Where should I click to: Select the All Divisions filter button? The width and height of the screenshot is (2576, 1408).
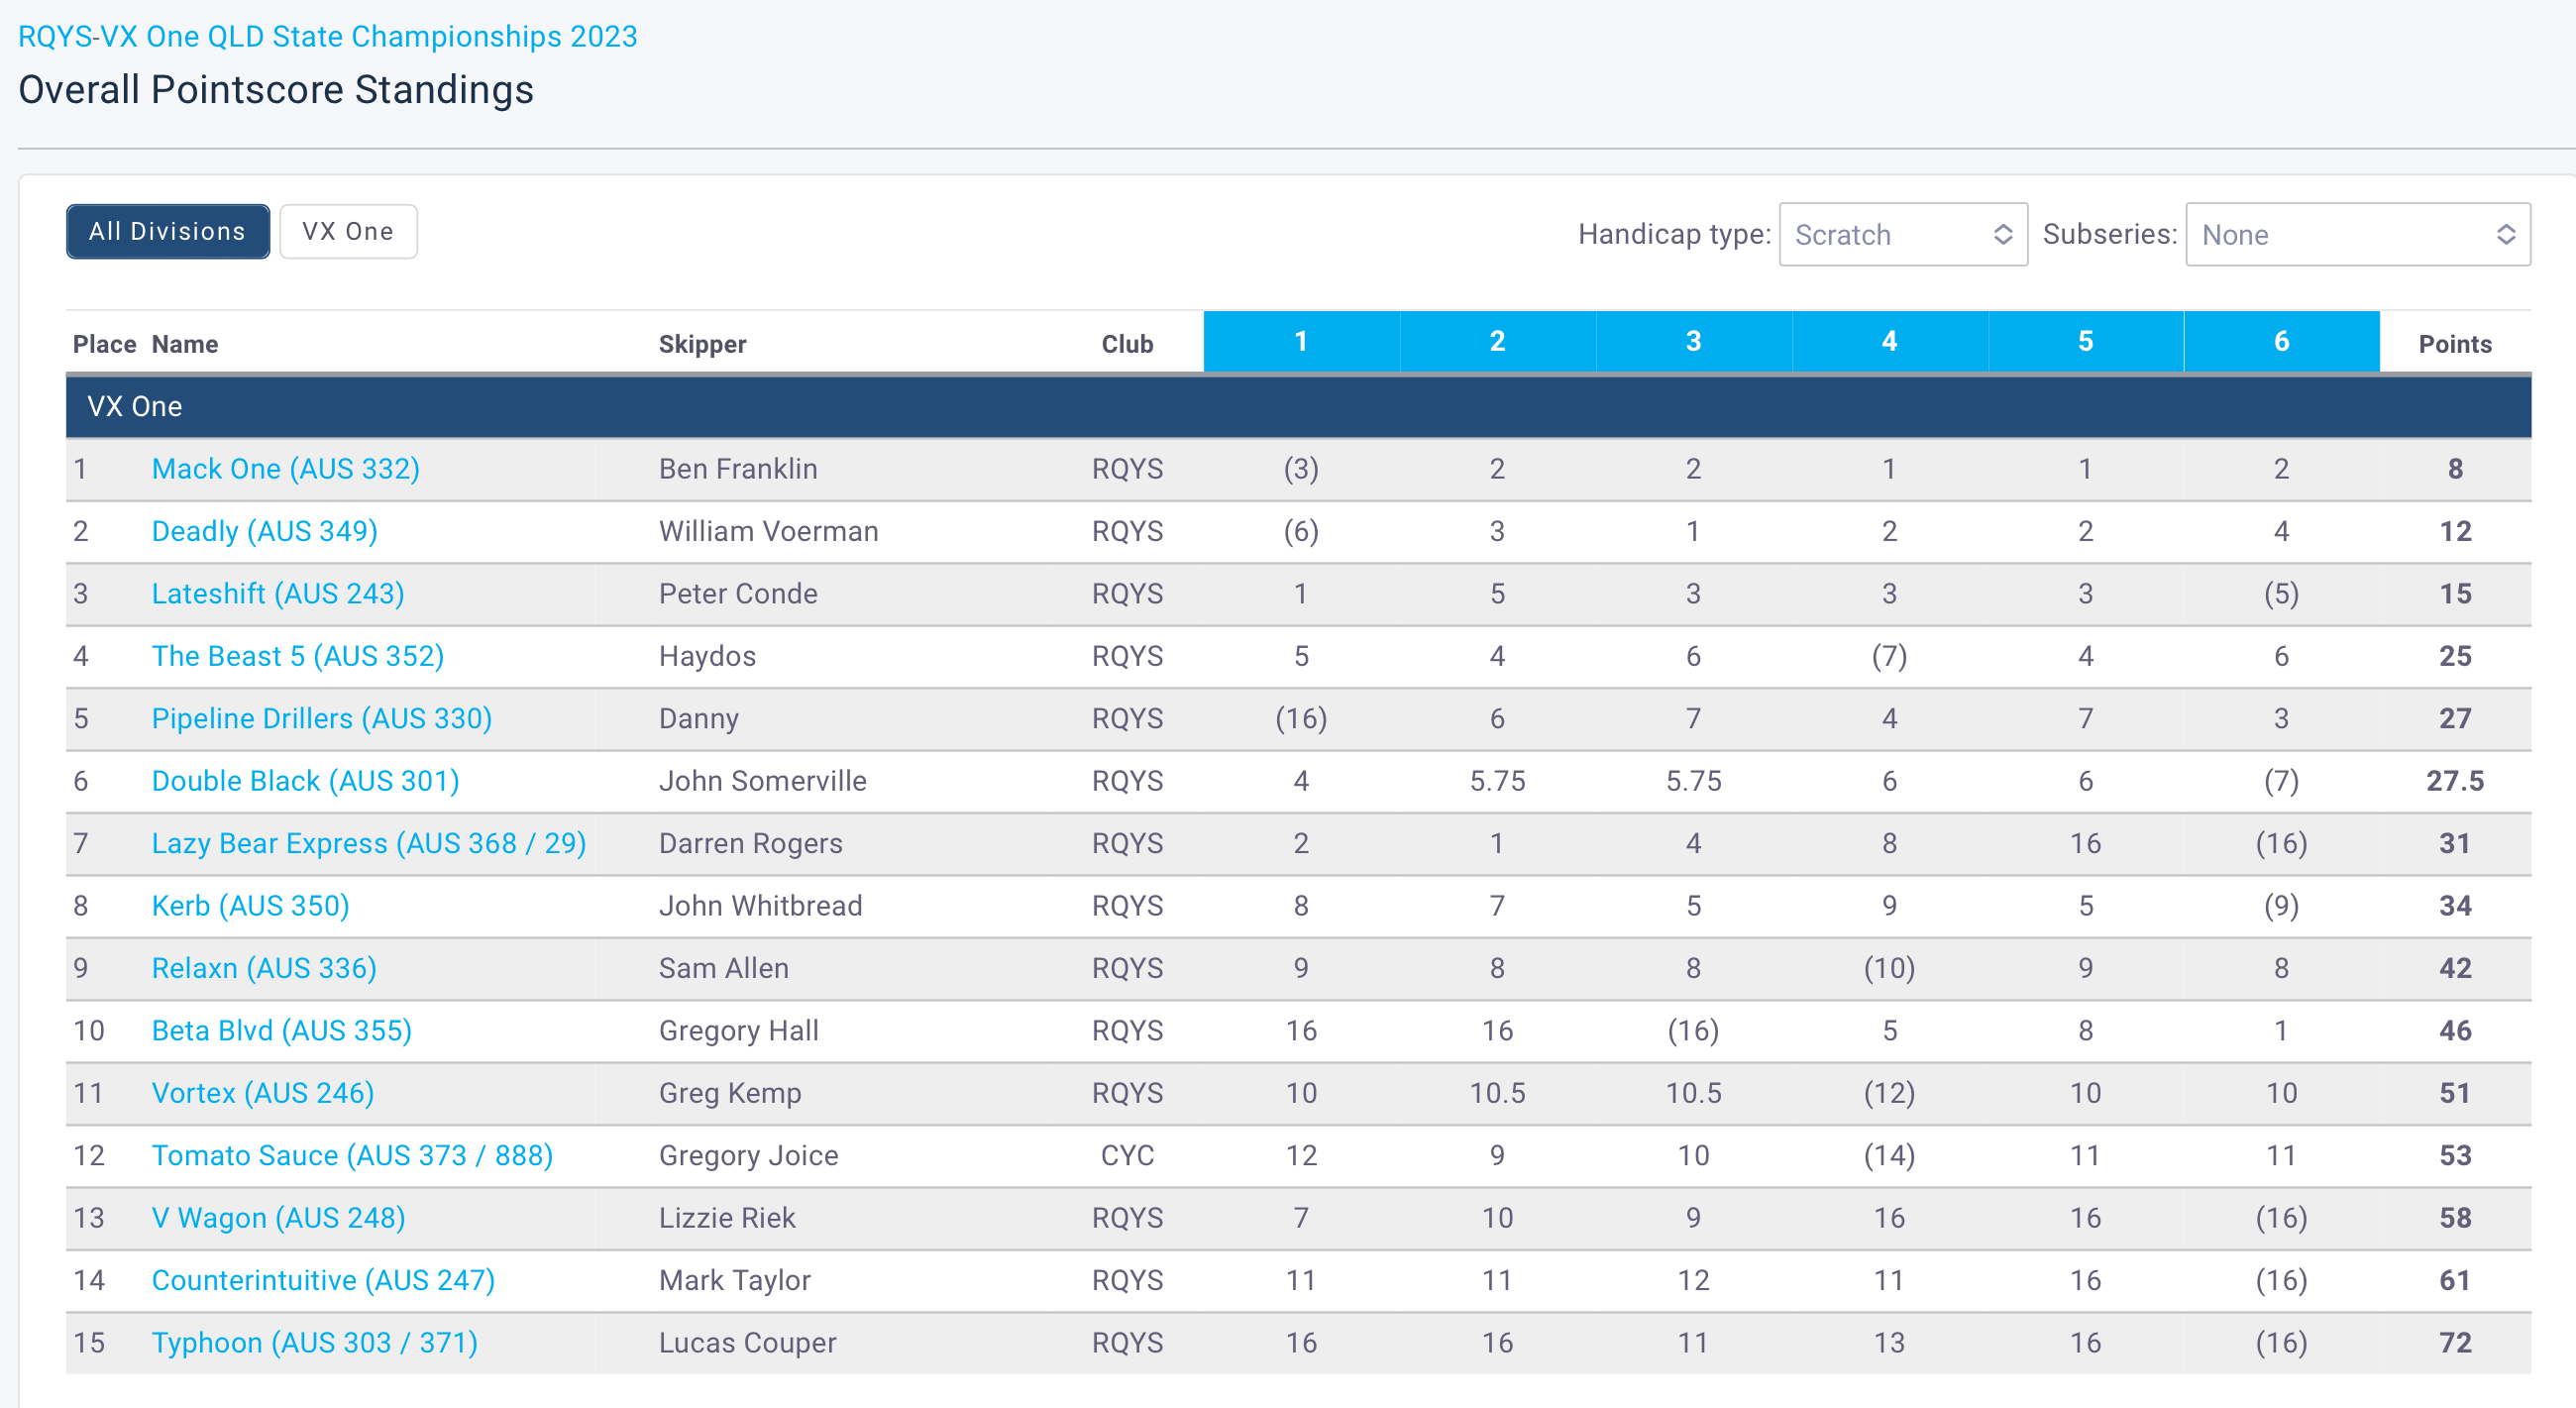point(167,232)
